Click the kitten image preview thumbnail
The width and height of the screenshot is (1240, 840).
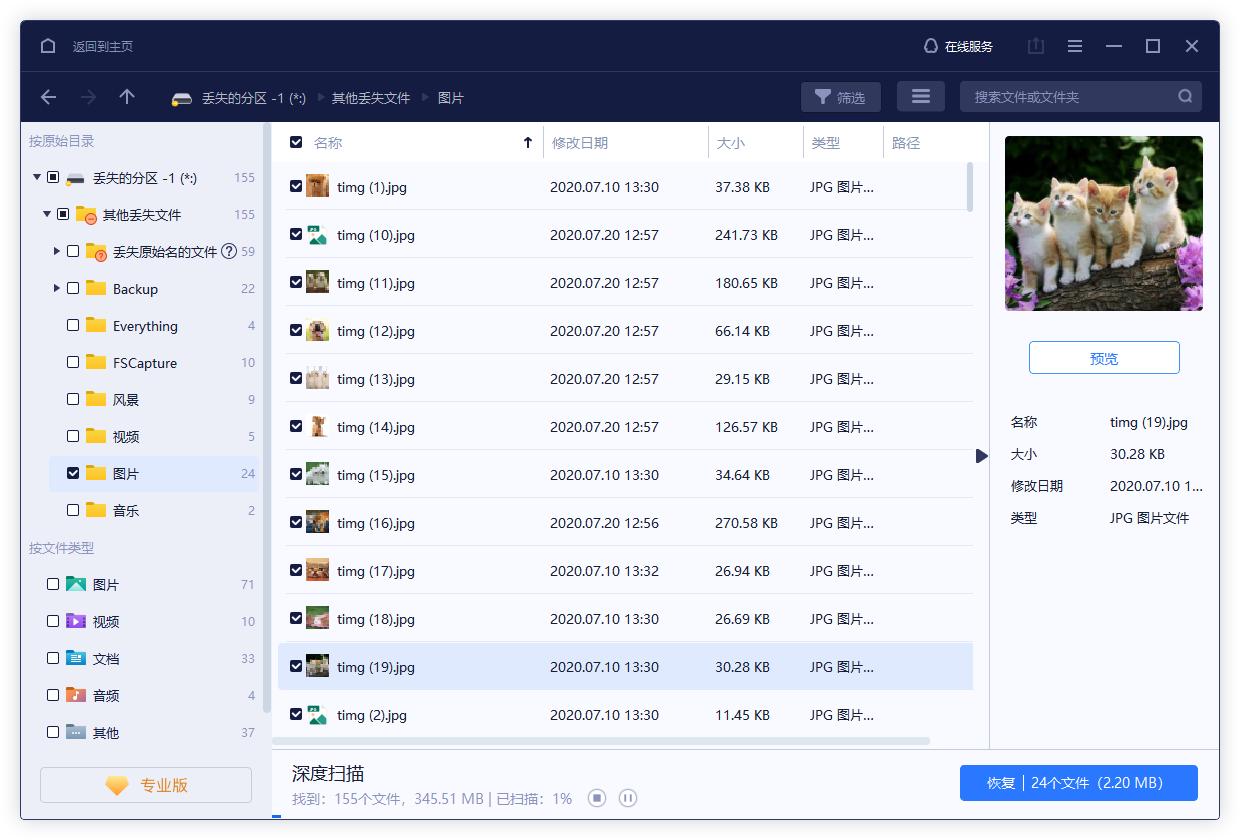pyautogui.click(x=1103, y=222)
